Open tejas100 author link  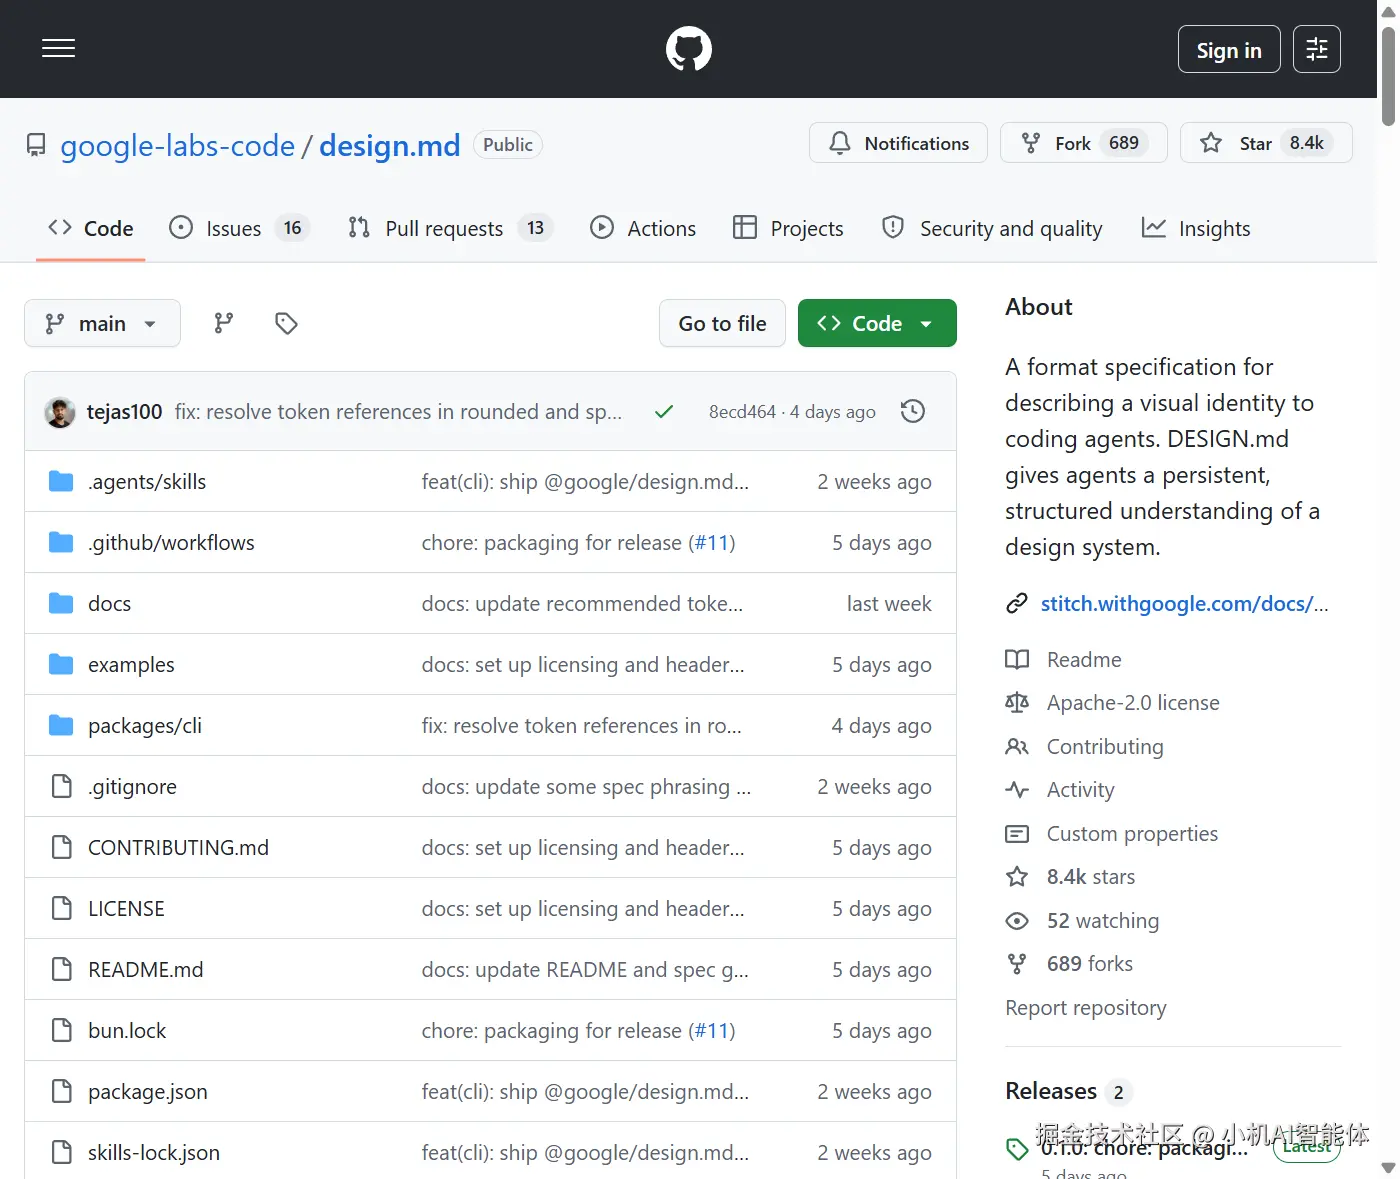click(x=124, y=412)
